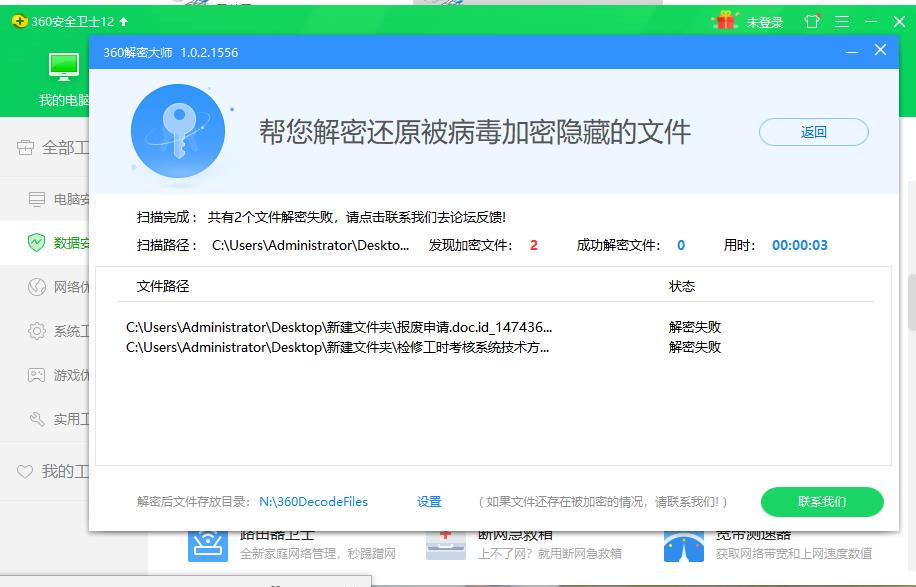Select 游戏优化 category in sidebar
Image resolution: width=916 pixels, height=587 pixels.
pos(44,375)
